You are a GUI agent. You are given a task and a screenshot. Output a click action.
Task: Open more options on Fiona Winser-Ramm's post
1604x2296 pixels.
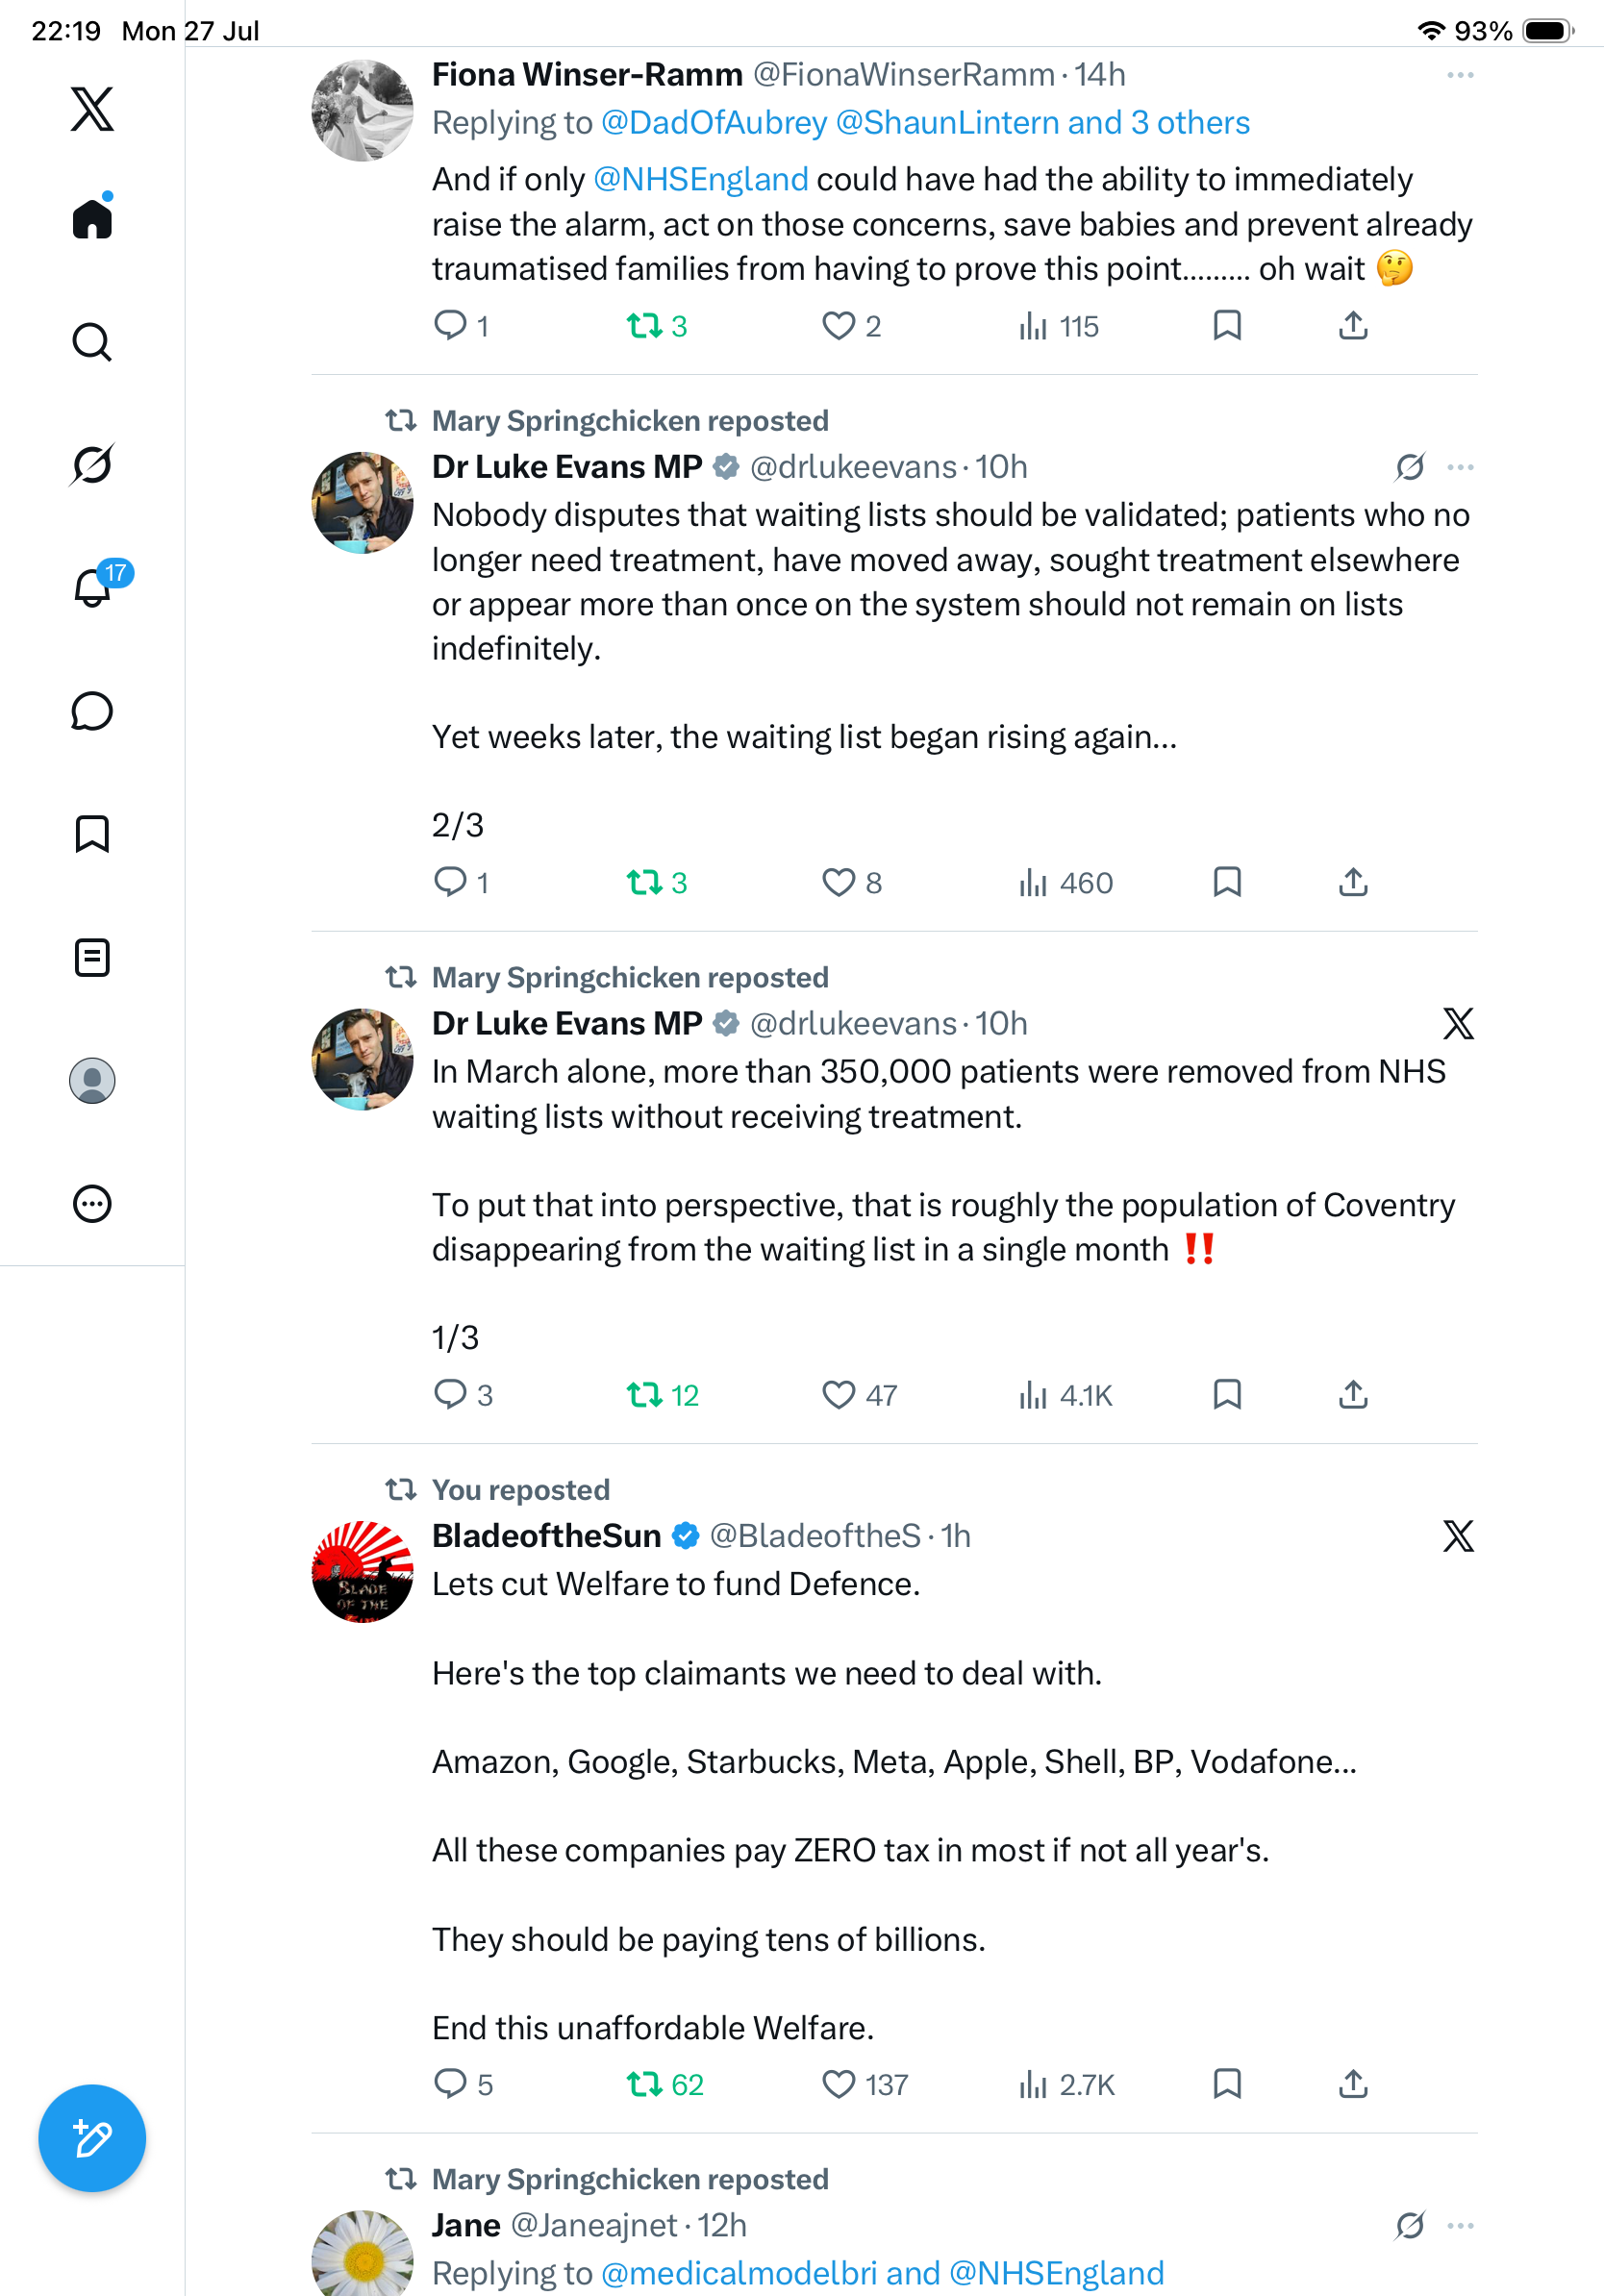coord(1460,75)
